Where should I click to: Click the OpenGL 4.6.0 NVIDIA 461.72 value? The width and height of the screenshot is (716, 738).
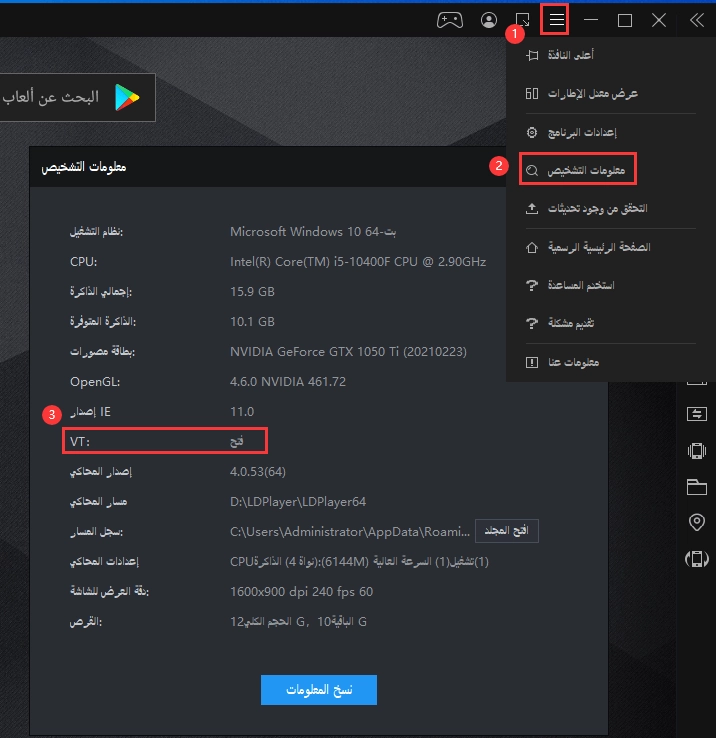pyautogui.click(x=288, y=382)
